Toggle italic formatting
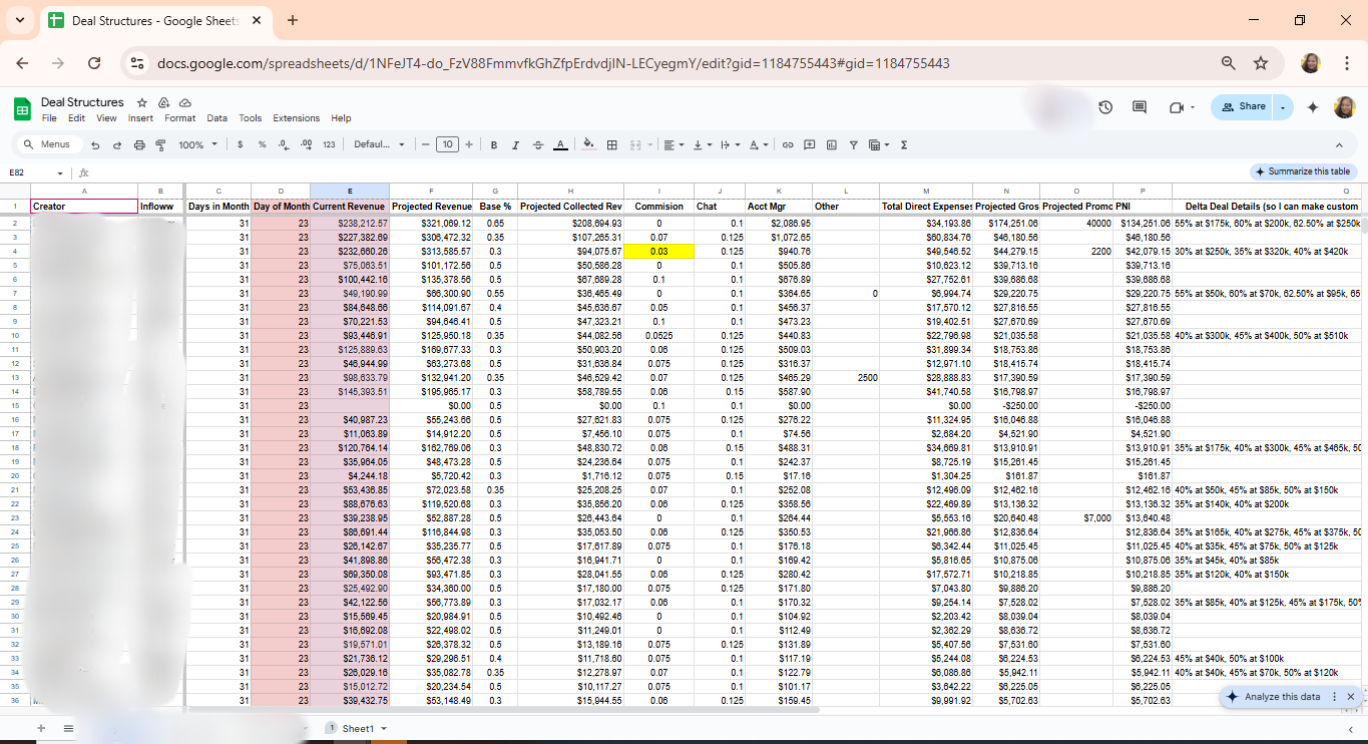1368x744 pixels. coord(516,145)
